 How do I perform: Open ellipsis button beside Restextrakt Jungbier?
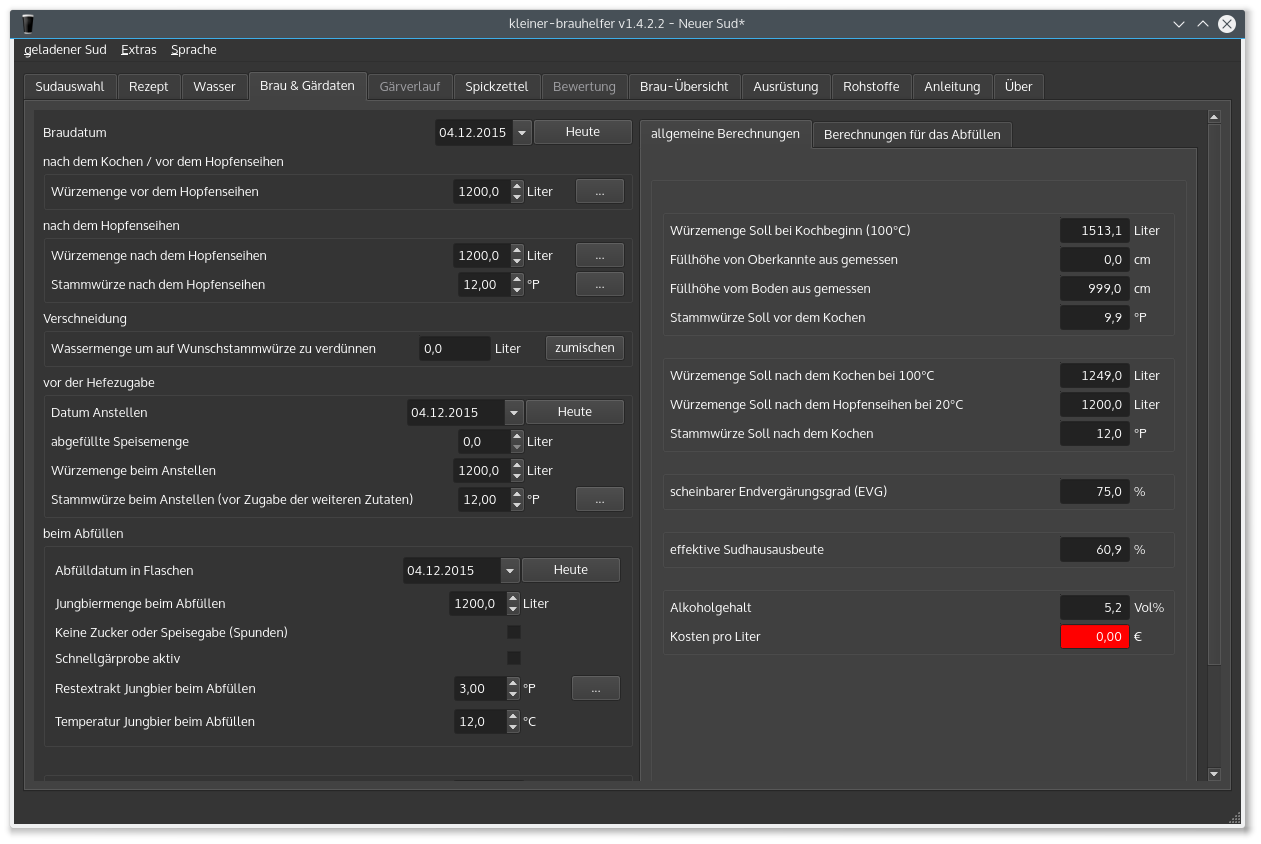point(595,688)
